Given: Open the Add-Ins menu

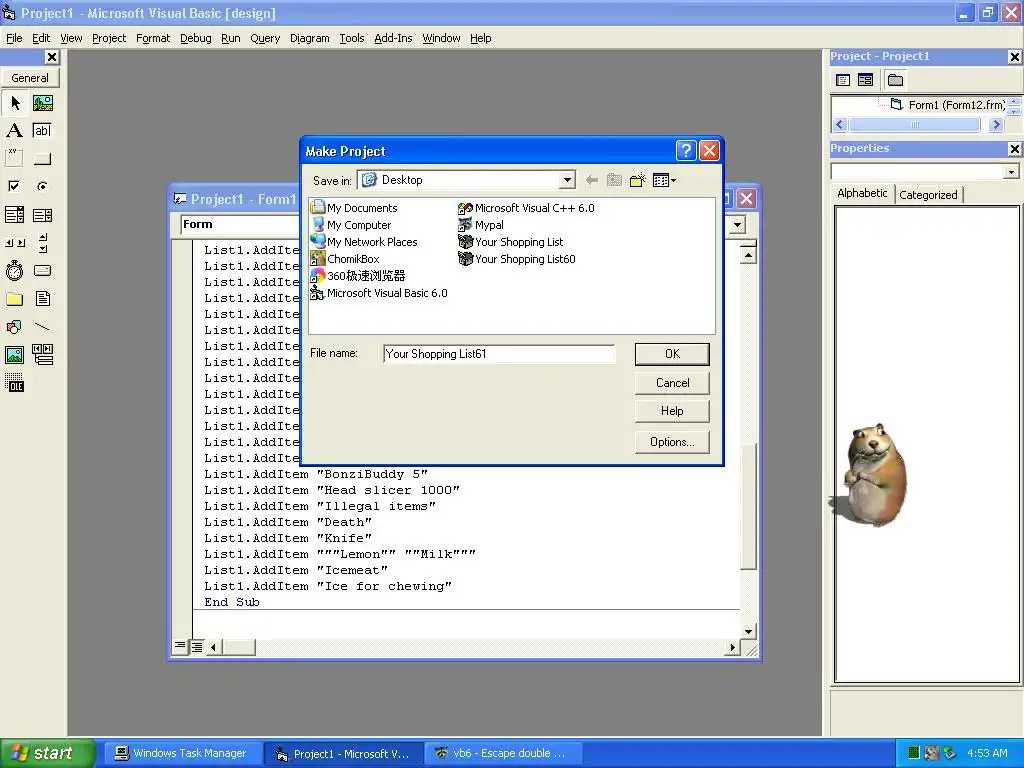Looking at the screenshot, I should (393, 39).
